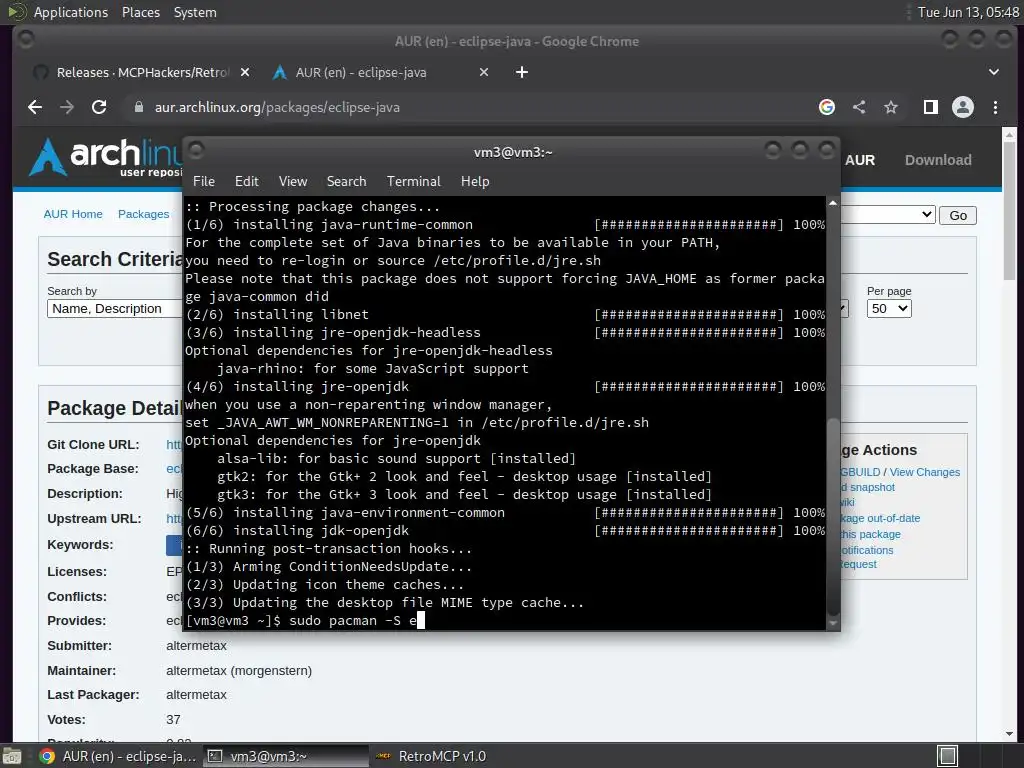
Task: Click the AUR navigation link in header
Action: tap(859, 160)
